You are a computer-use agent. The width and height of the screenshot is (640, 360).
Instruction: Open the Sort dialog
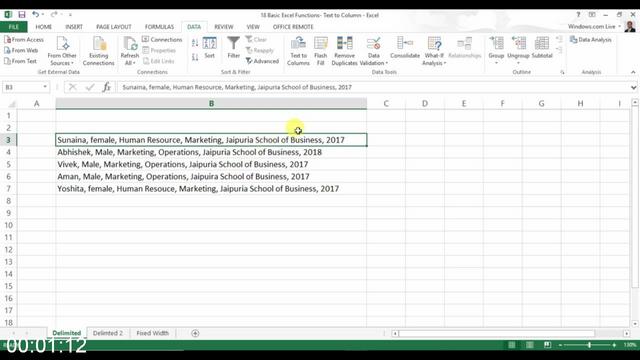click(209, 48)
